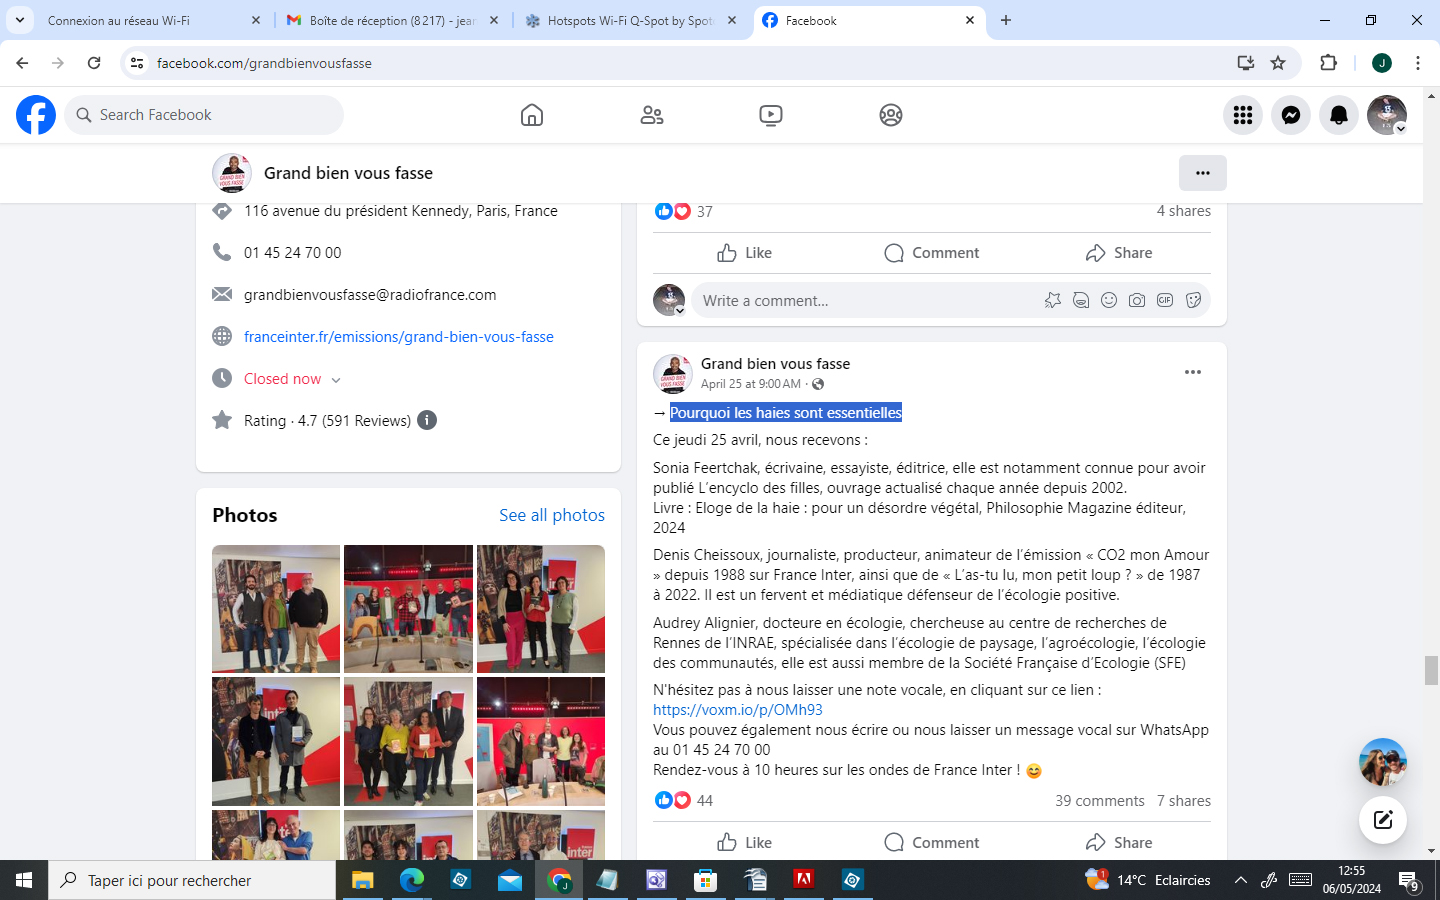
Task: Focus the Search Facebook field
Action: [204, 115]
